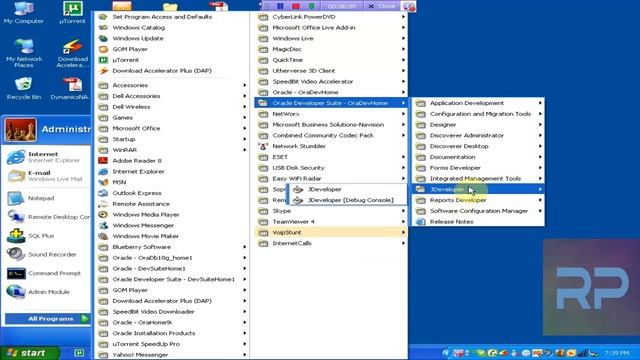Screen dimensions: 640x360
Task: Launch JDeveloper [Debug Console]
Action: tap(347, 200)
